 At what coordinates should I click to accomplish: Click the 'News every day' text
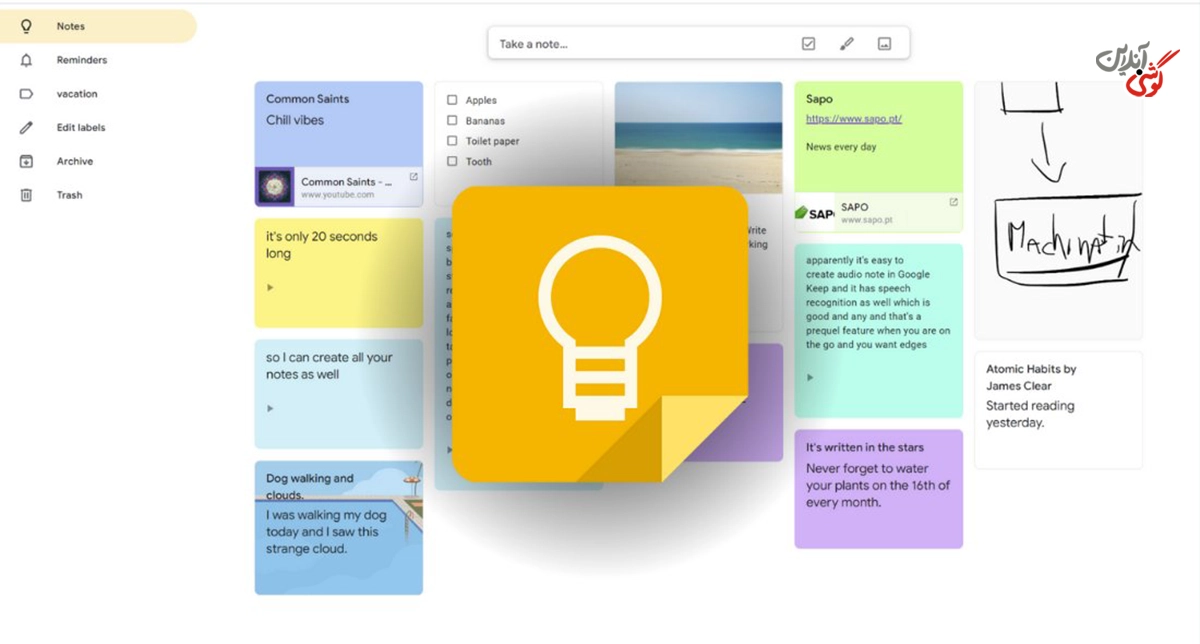(841, 147)
